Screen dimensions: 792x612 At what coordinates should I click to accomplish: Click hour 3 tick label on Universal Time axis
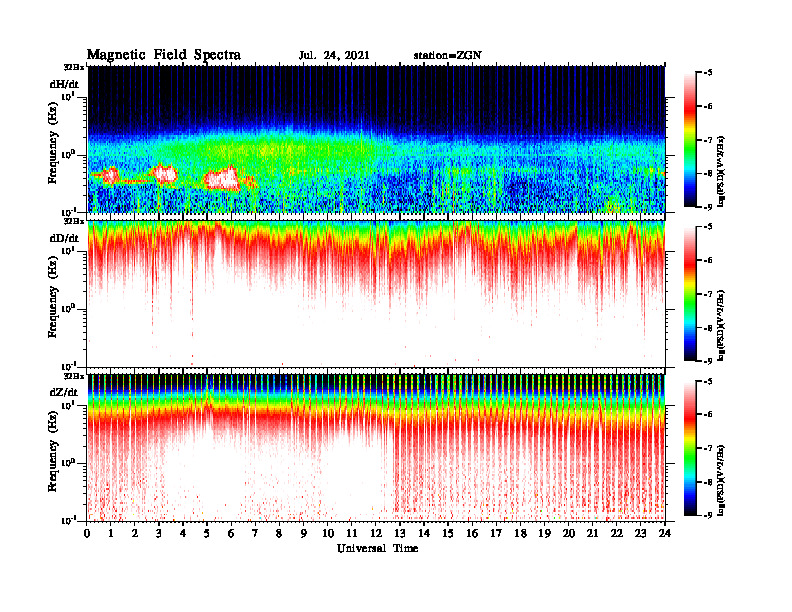[159, 534]
